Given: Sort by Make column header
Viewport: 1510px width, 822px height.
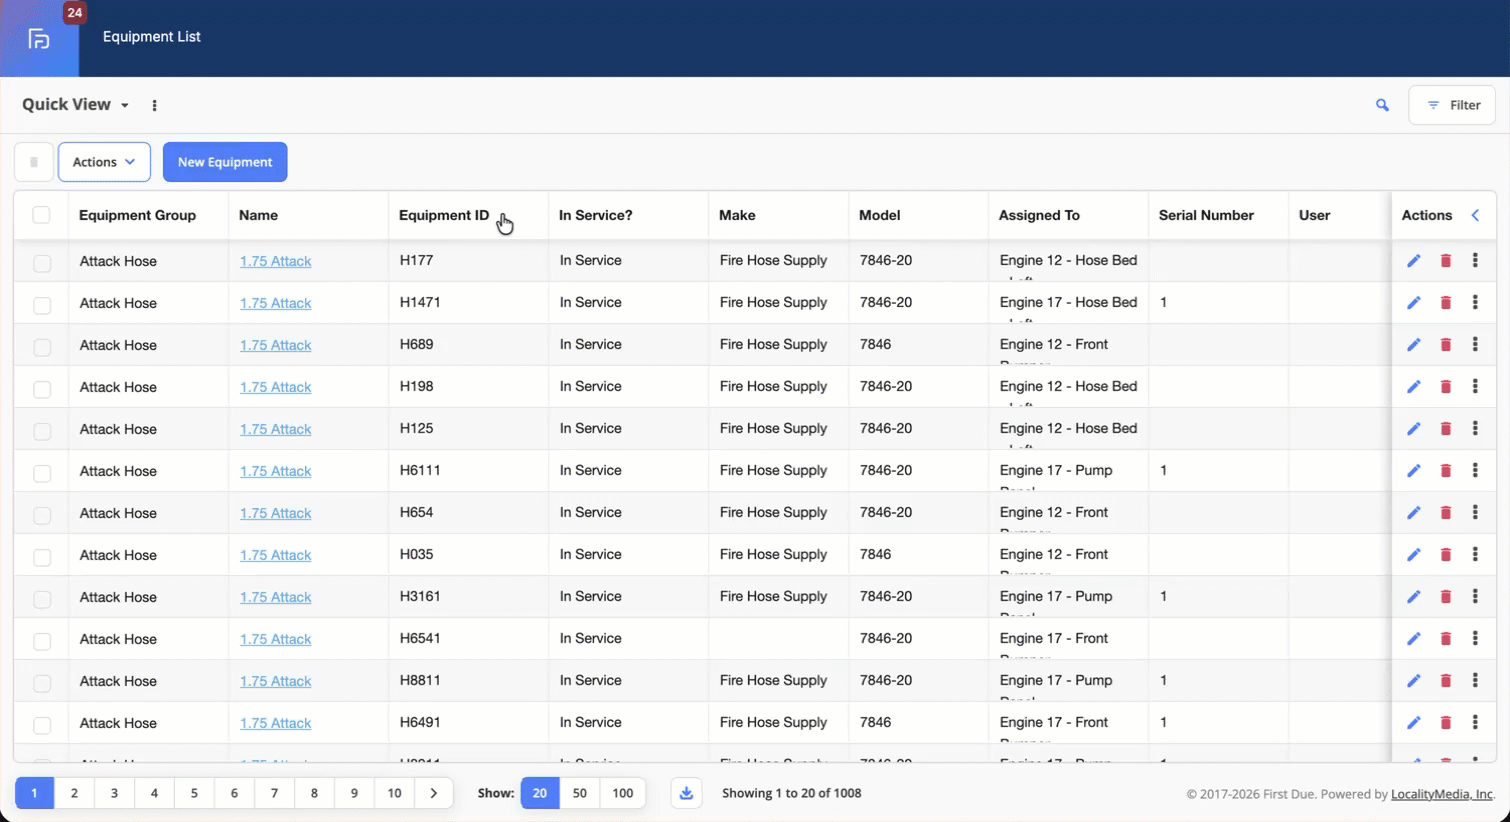Looking at the screenshot, I should coord(737,215).
